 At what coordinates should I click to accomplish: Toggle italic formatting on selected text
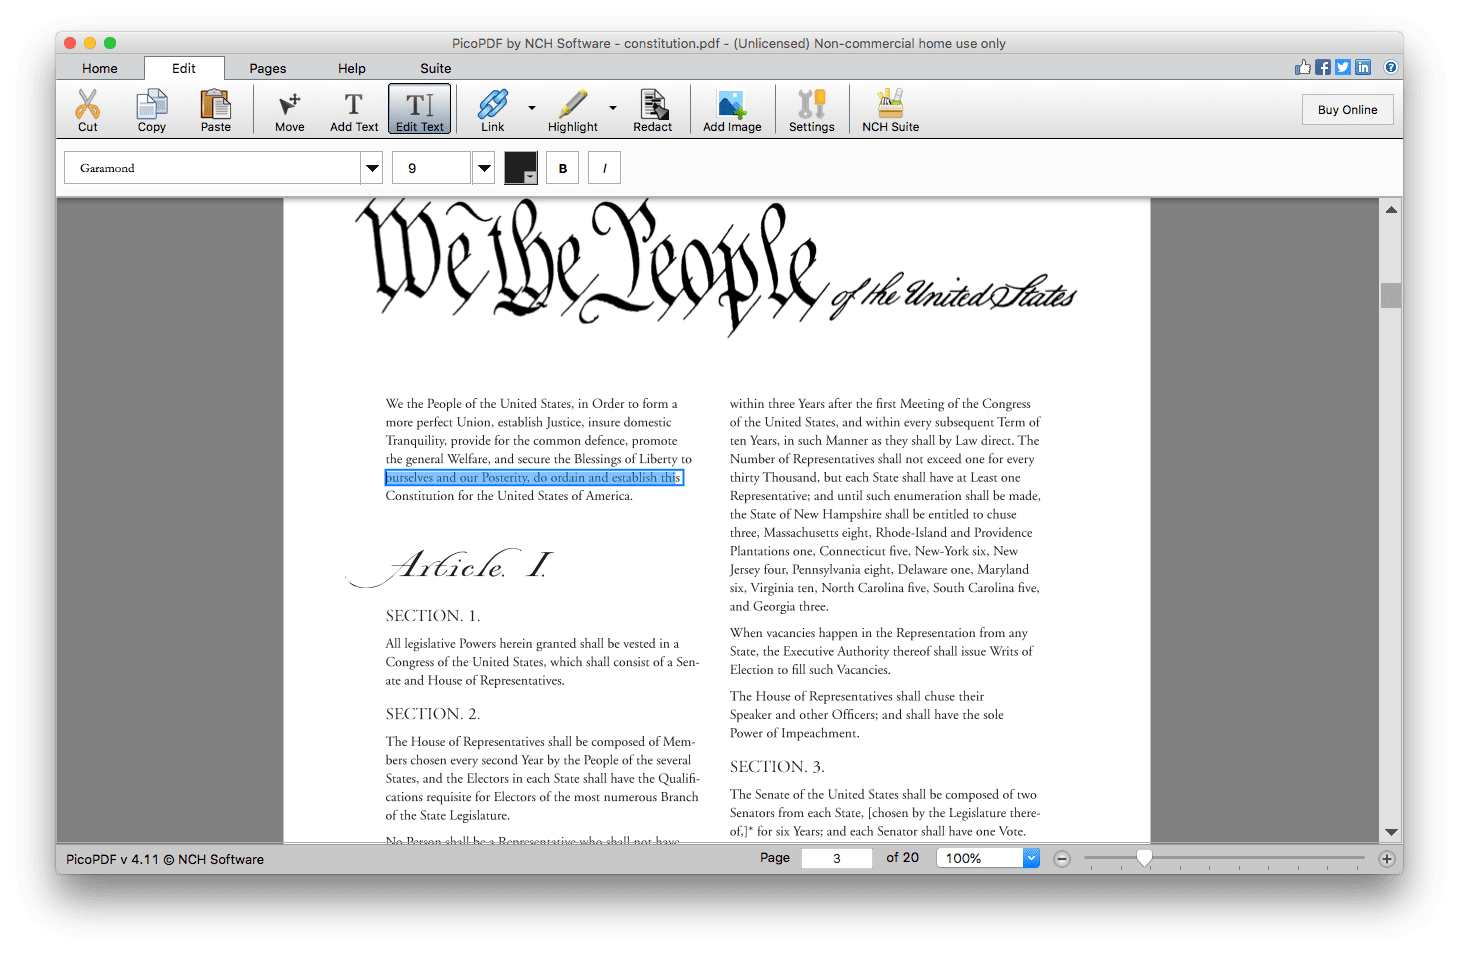pyautogui.click(x=604, y=167)
